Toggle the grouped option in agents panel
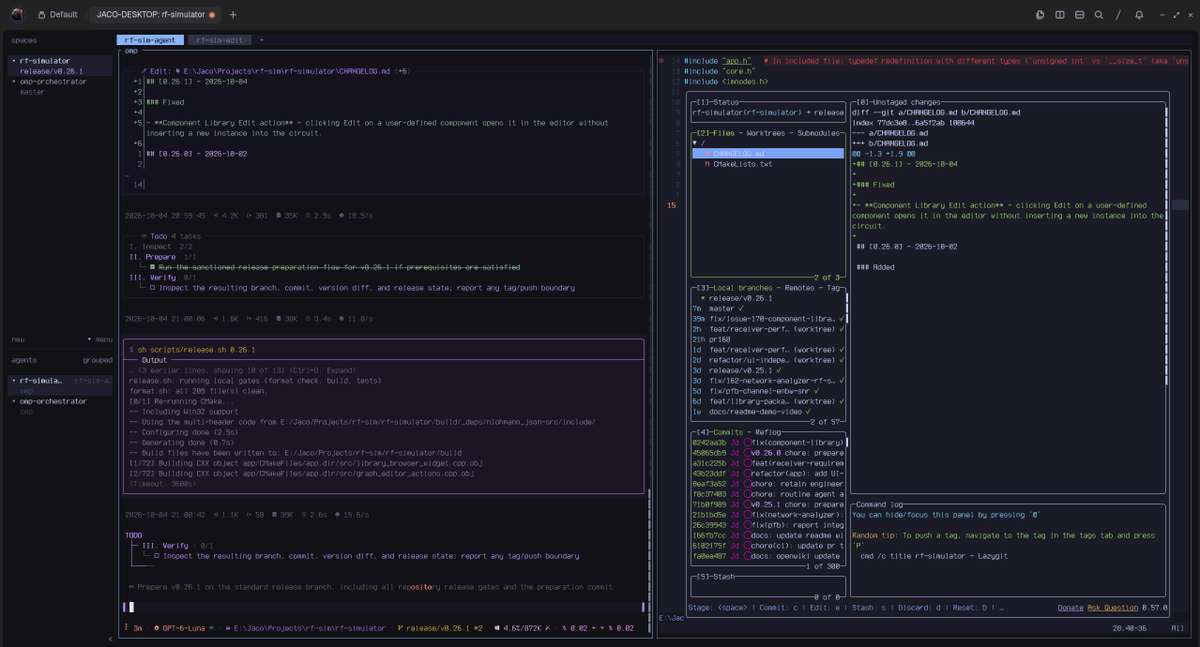Screen dimensions: 1200x647 [x=97, y=360]
